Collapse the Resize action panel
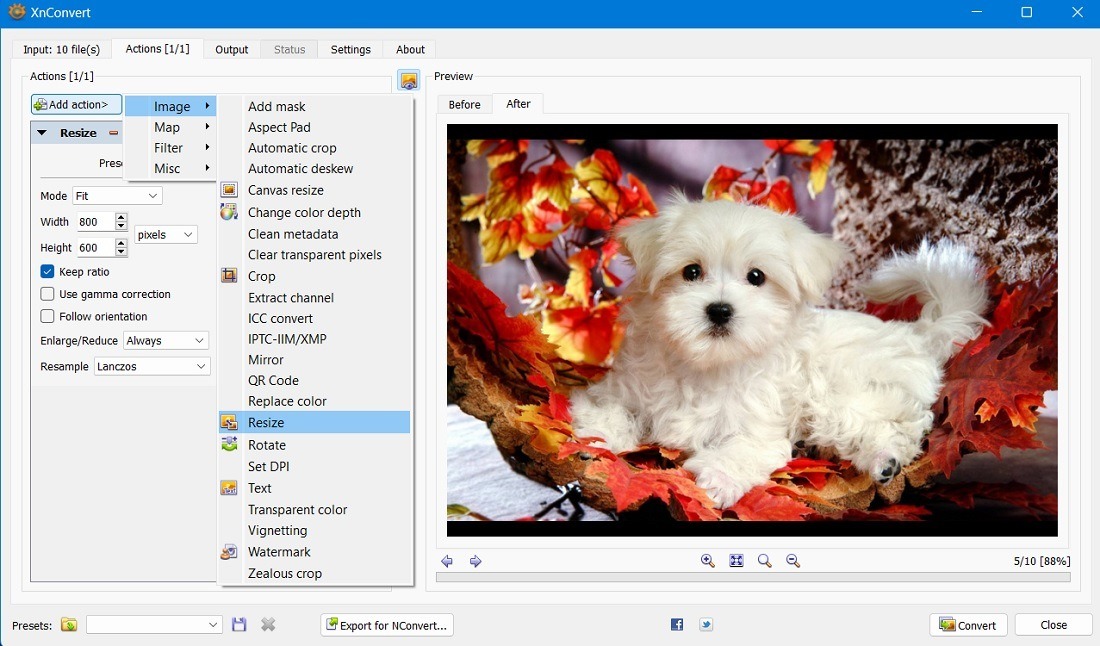Image resolution: width=1100 pixels, height=646 pixels. pos(42,132)
